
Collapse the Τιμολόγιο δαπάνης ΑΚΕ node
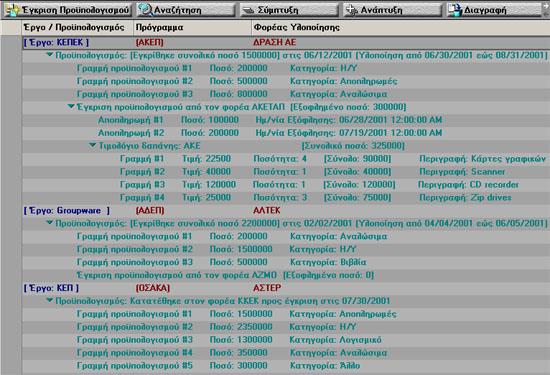coord(93,145)
